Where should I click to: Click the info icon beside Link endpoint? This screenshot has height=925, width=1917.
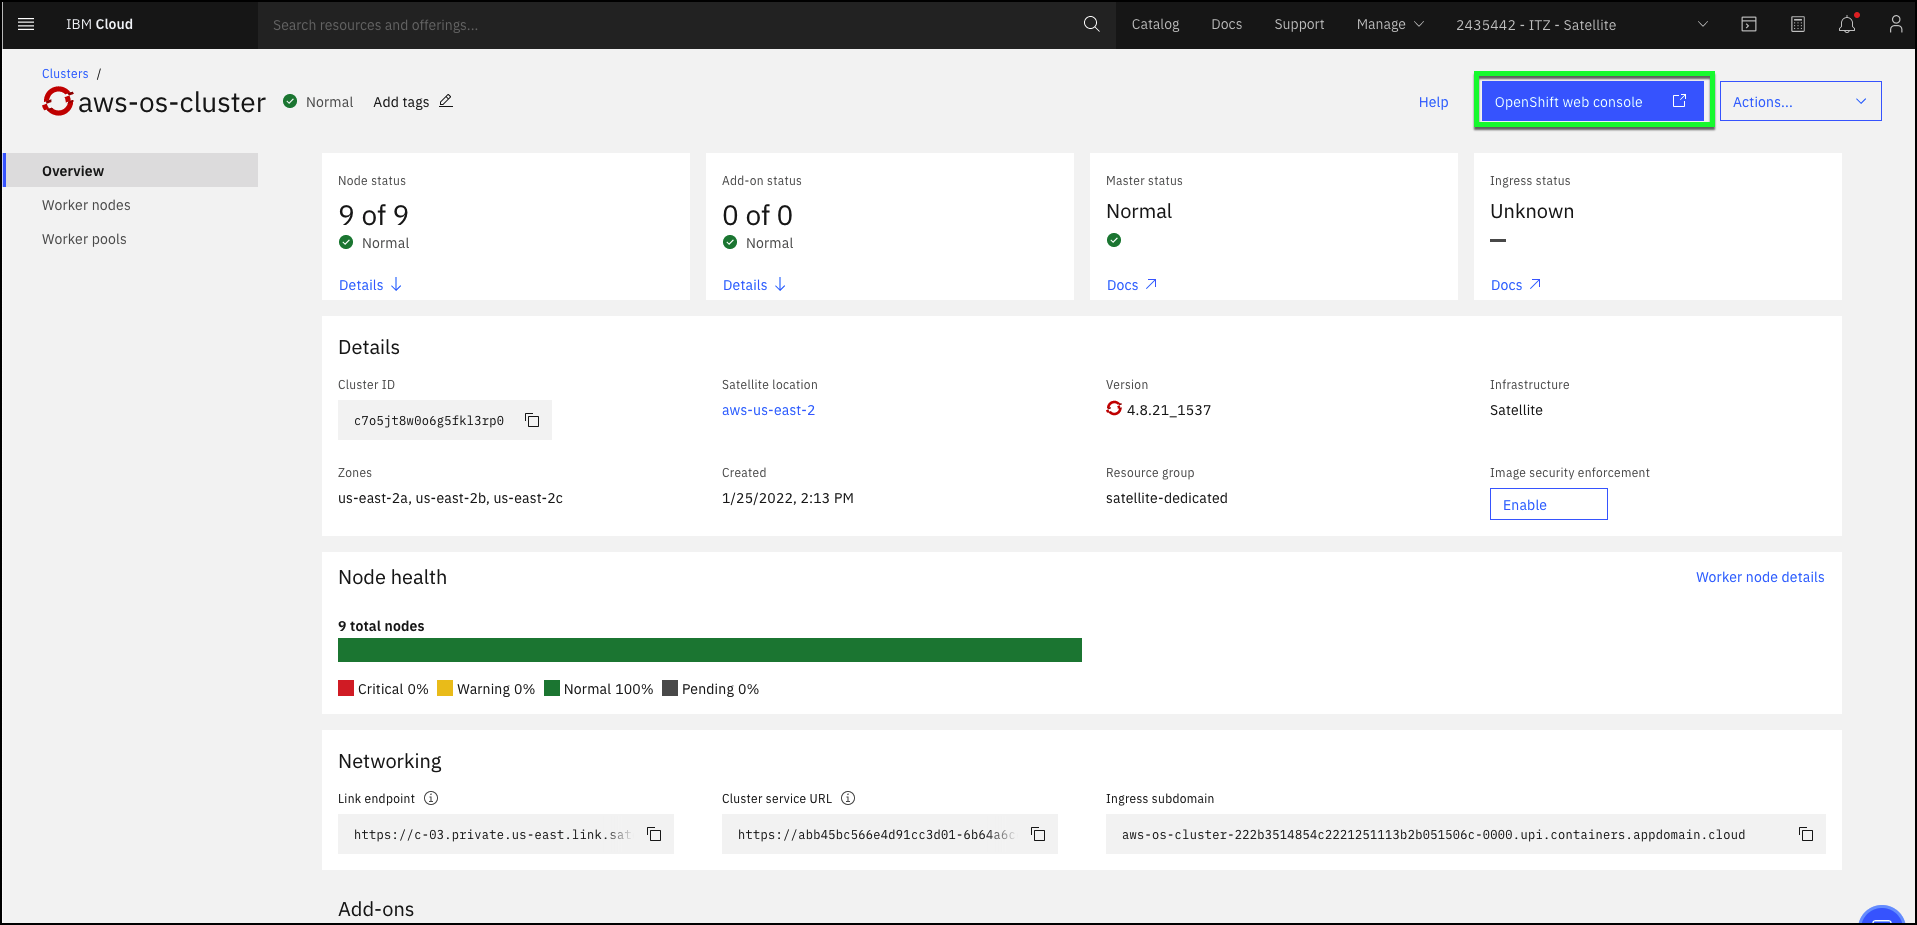[x=431, y=798]
